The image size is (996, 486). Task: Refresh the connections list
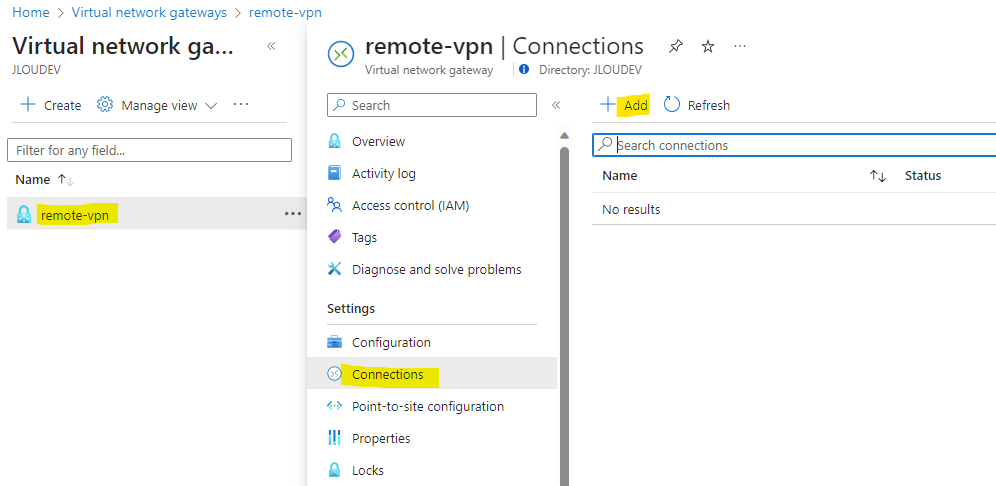tap(697, 105)
